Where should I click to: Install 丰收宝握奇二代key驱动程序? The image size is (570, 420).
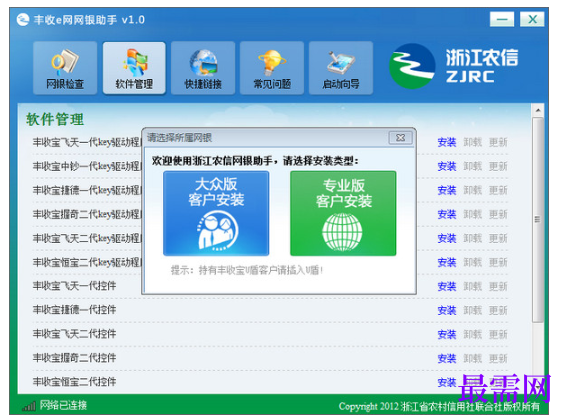(447, 214)
